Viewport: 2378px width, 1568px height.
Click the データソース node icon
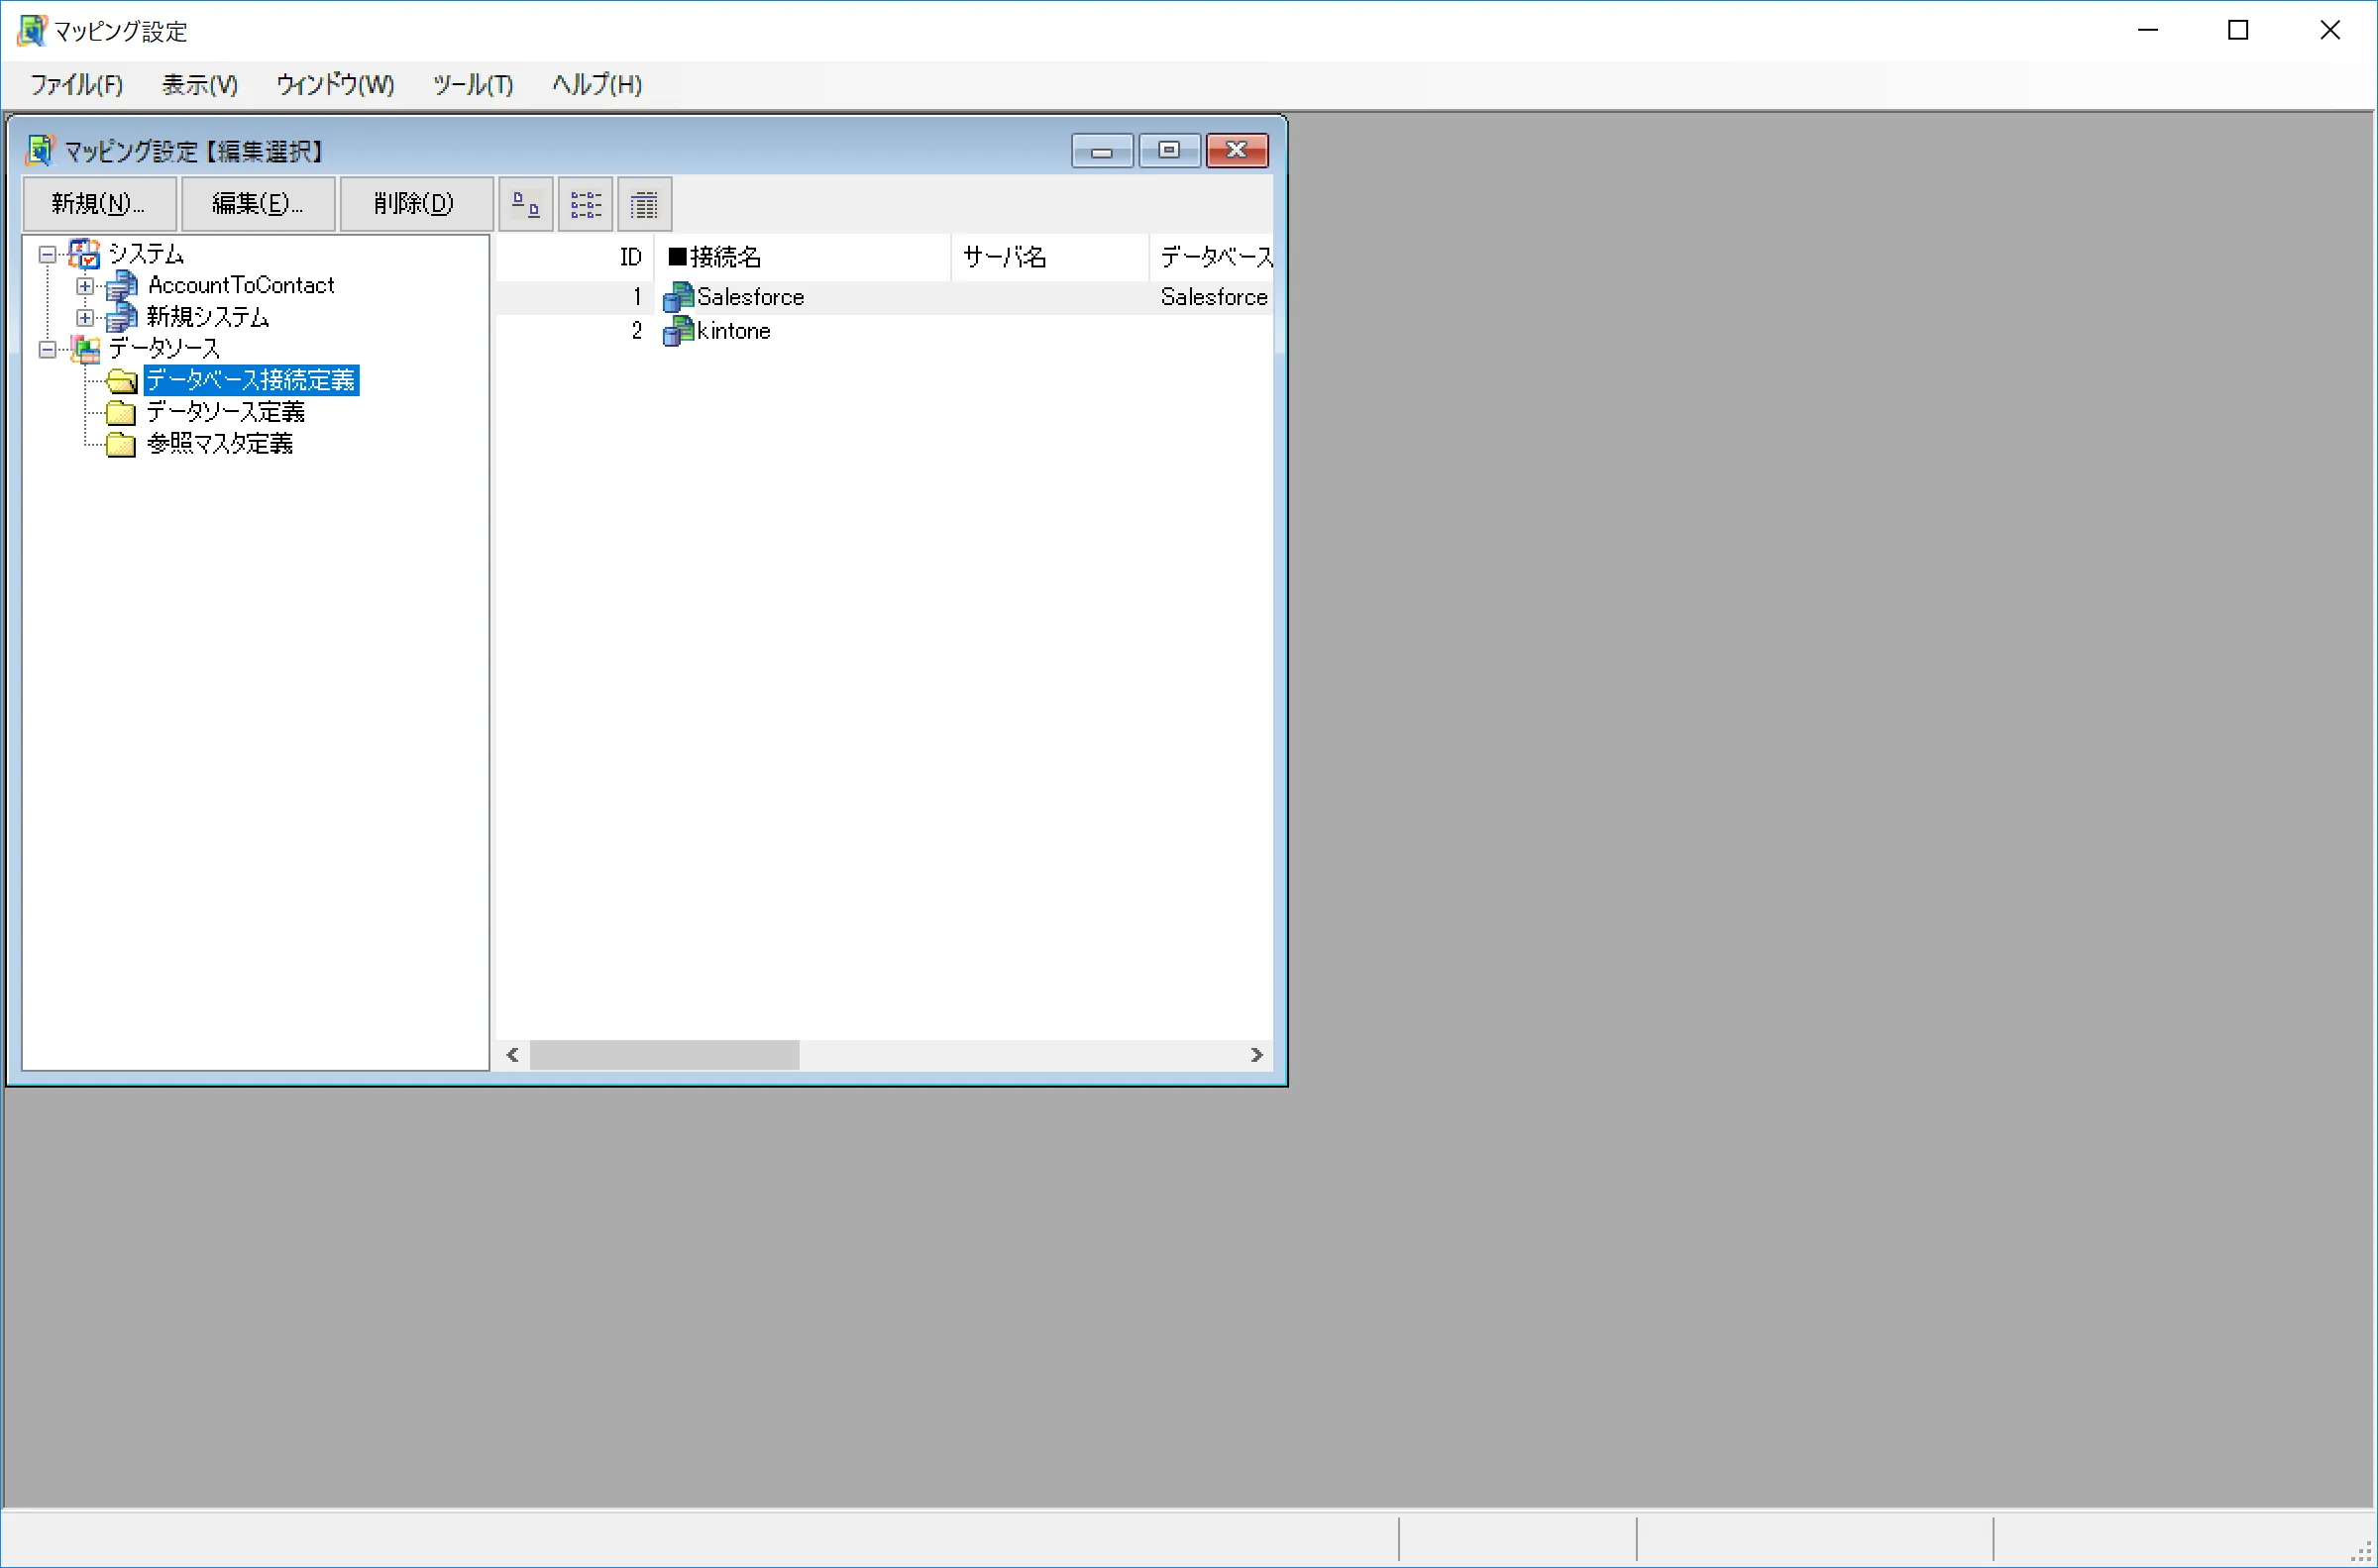pos(86,348)
